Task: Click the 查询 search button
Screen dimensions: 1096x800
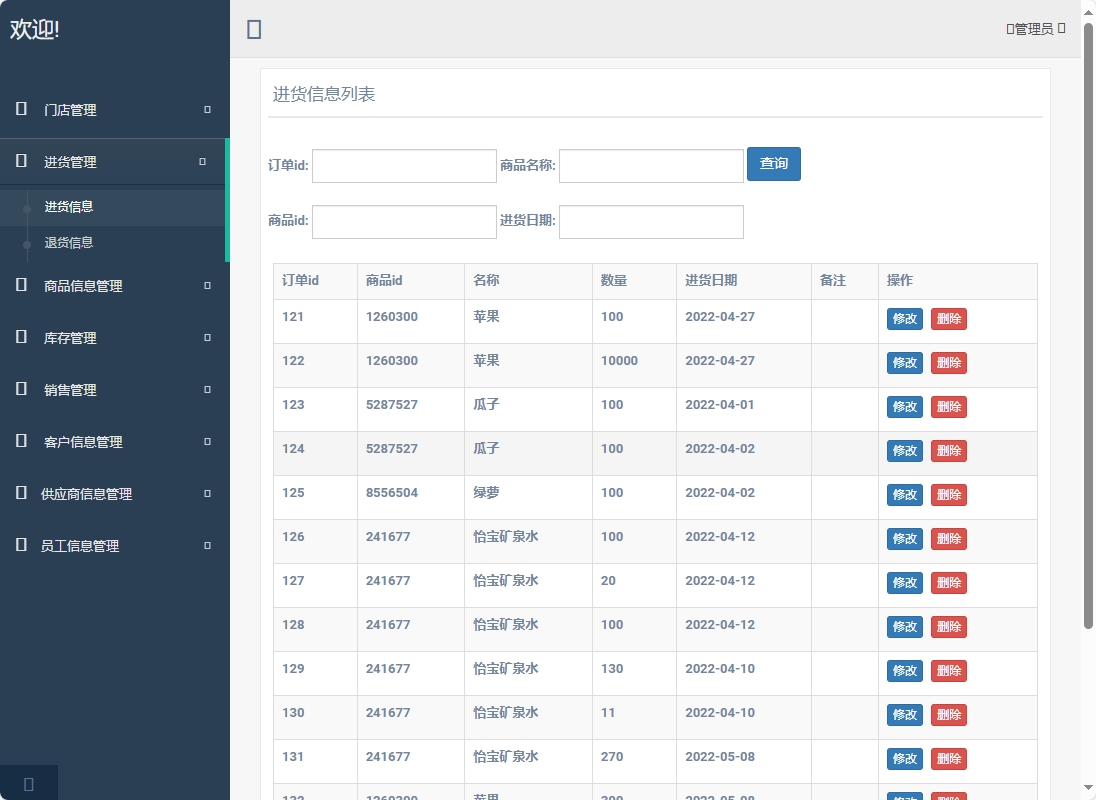Action: click(774, 163)
